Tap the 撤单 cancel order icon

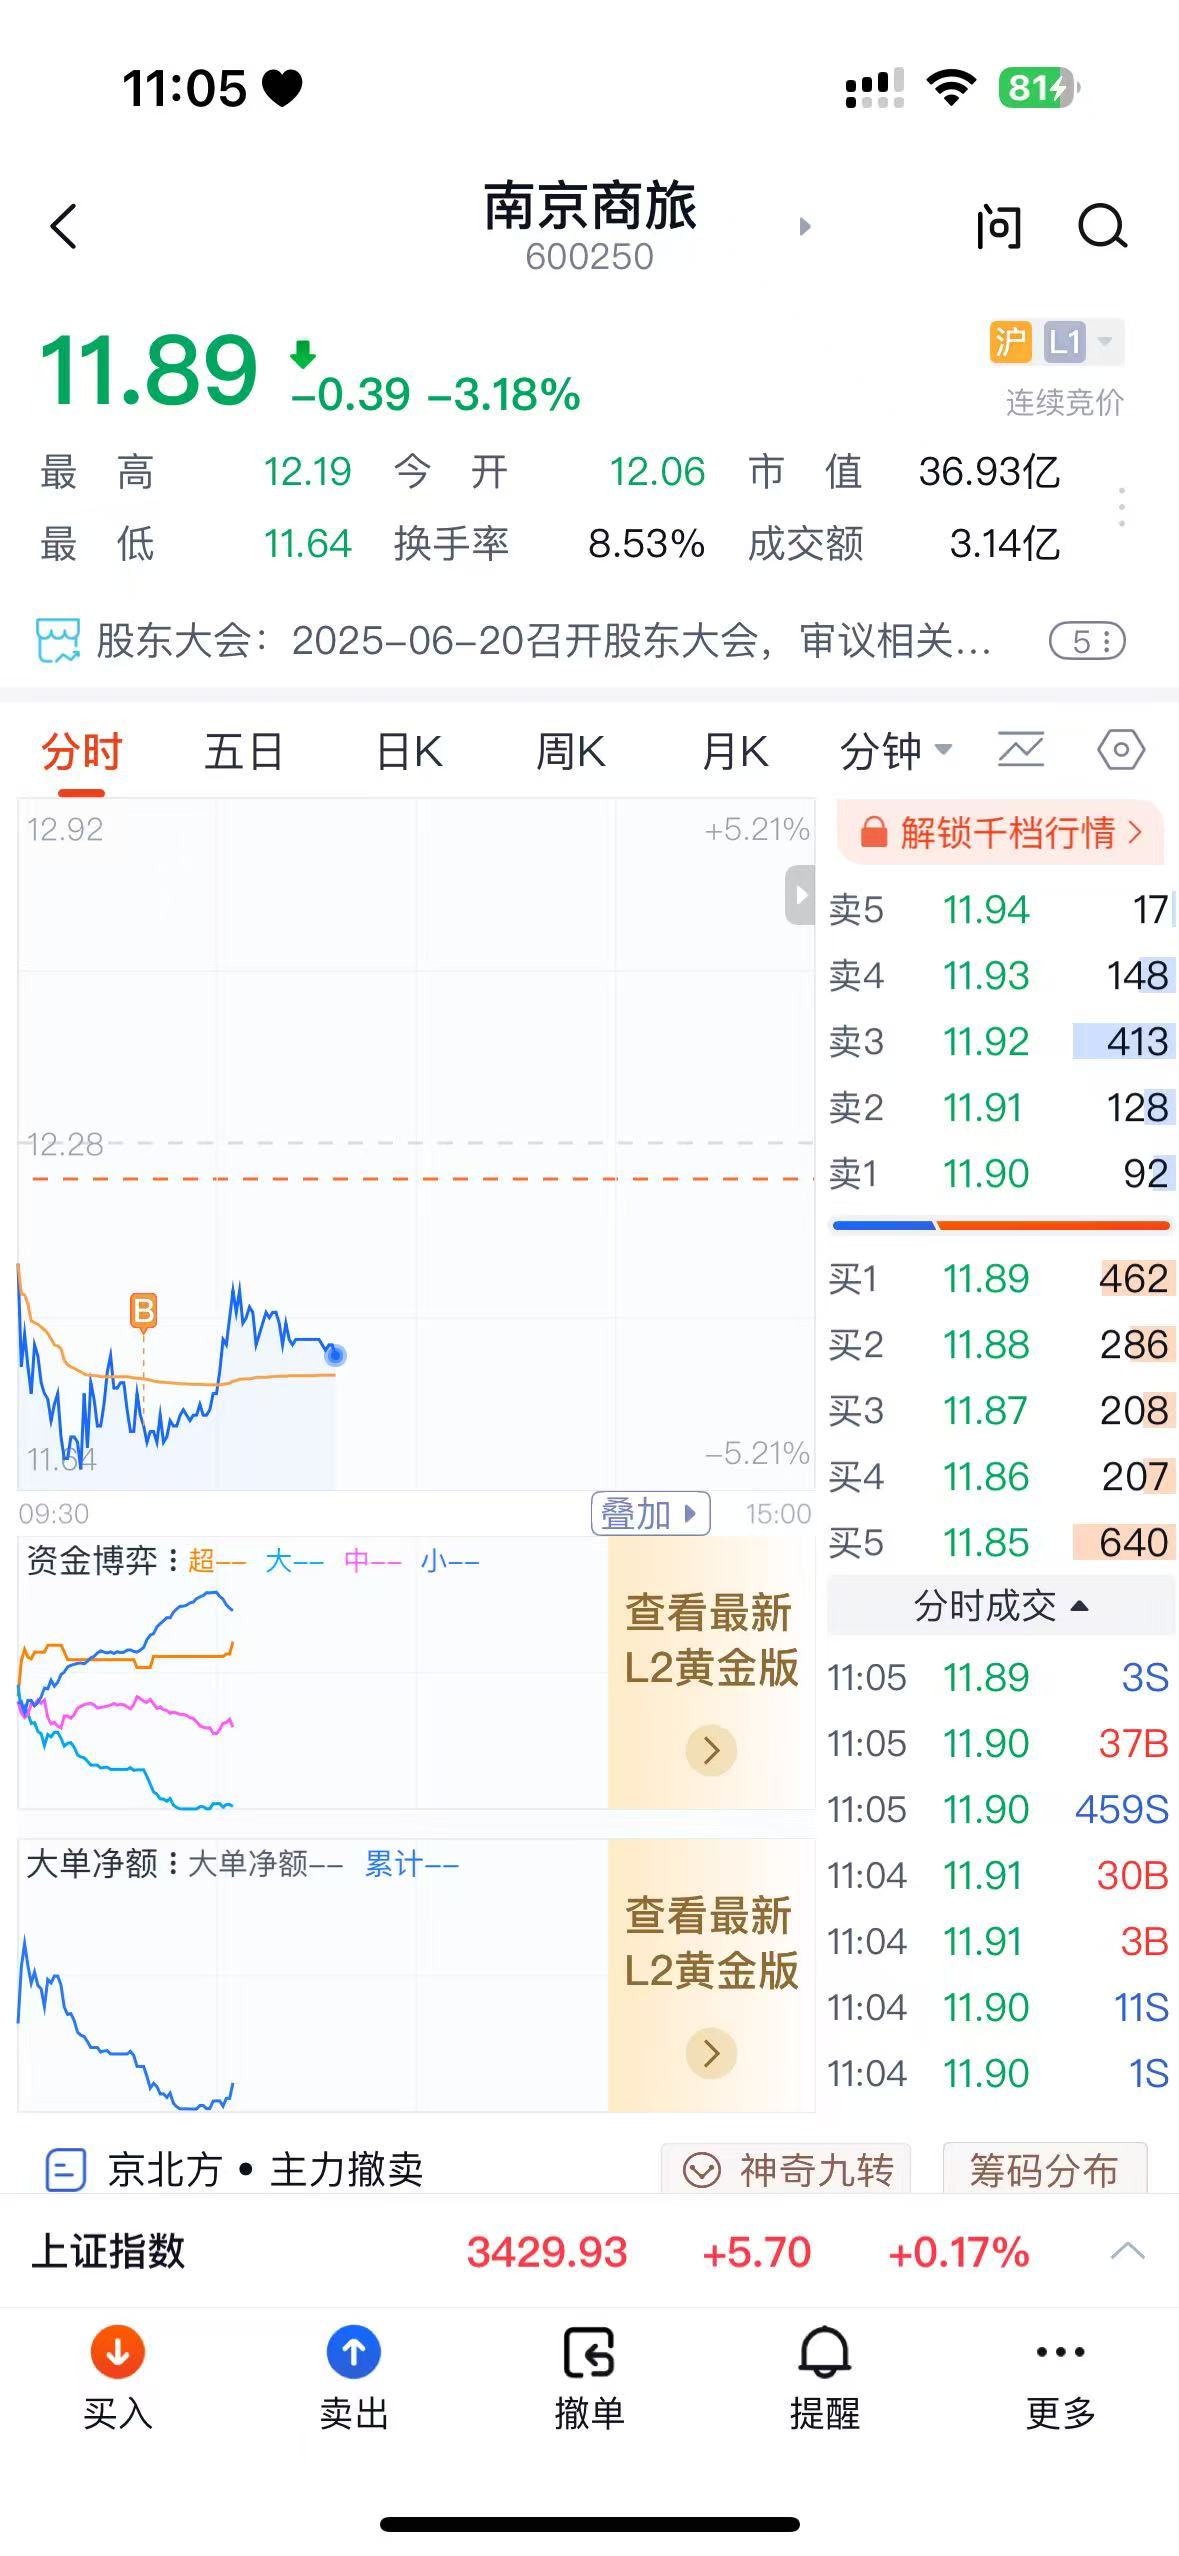pos(589,2352)
